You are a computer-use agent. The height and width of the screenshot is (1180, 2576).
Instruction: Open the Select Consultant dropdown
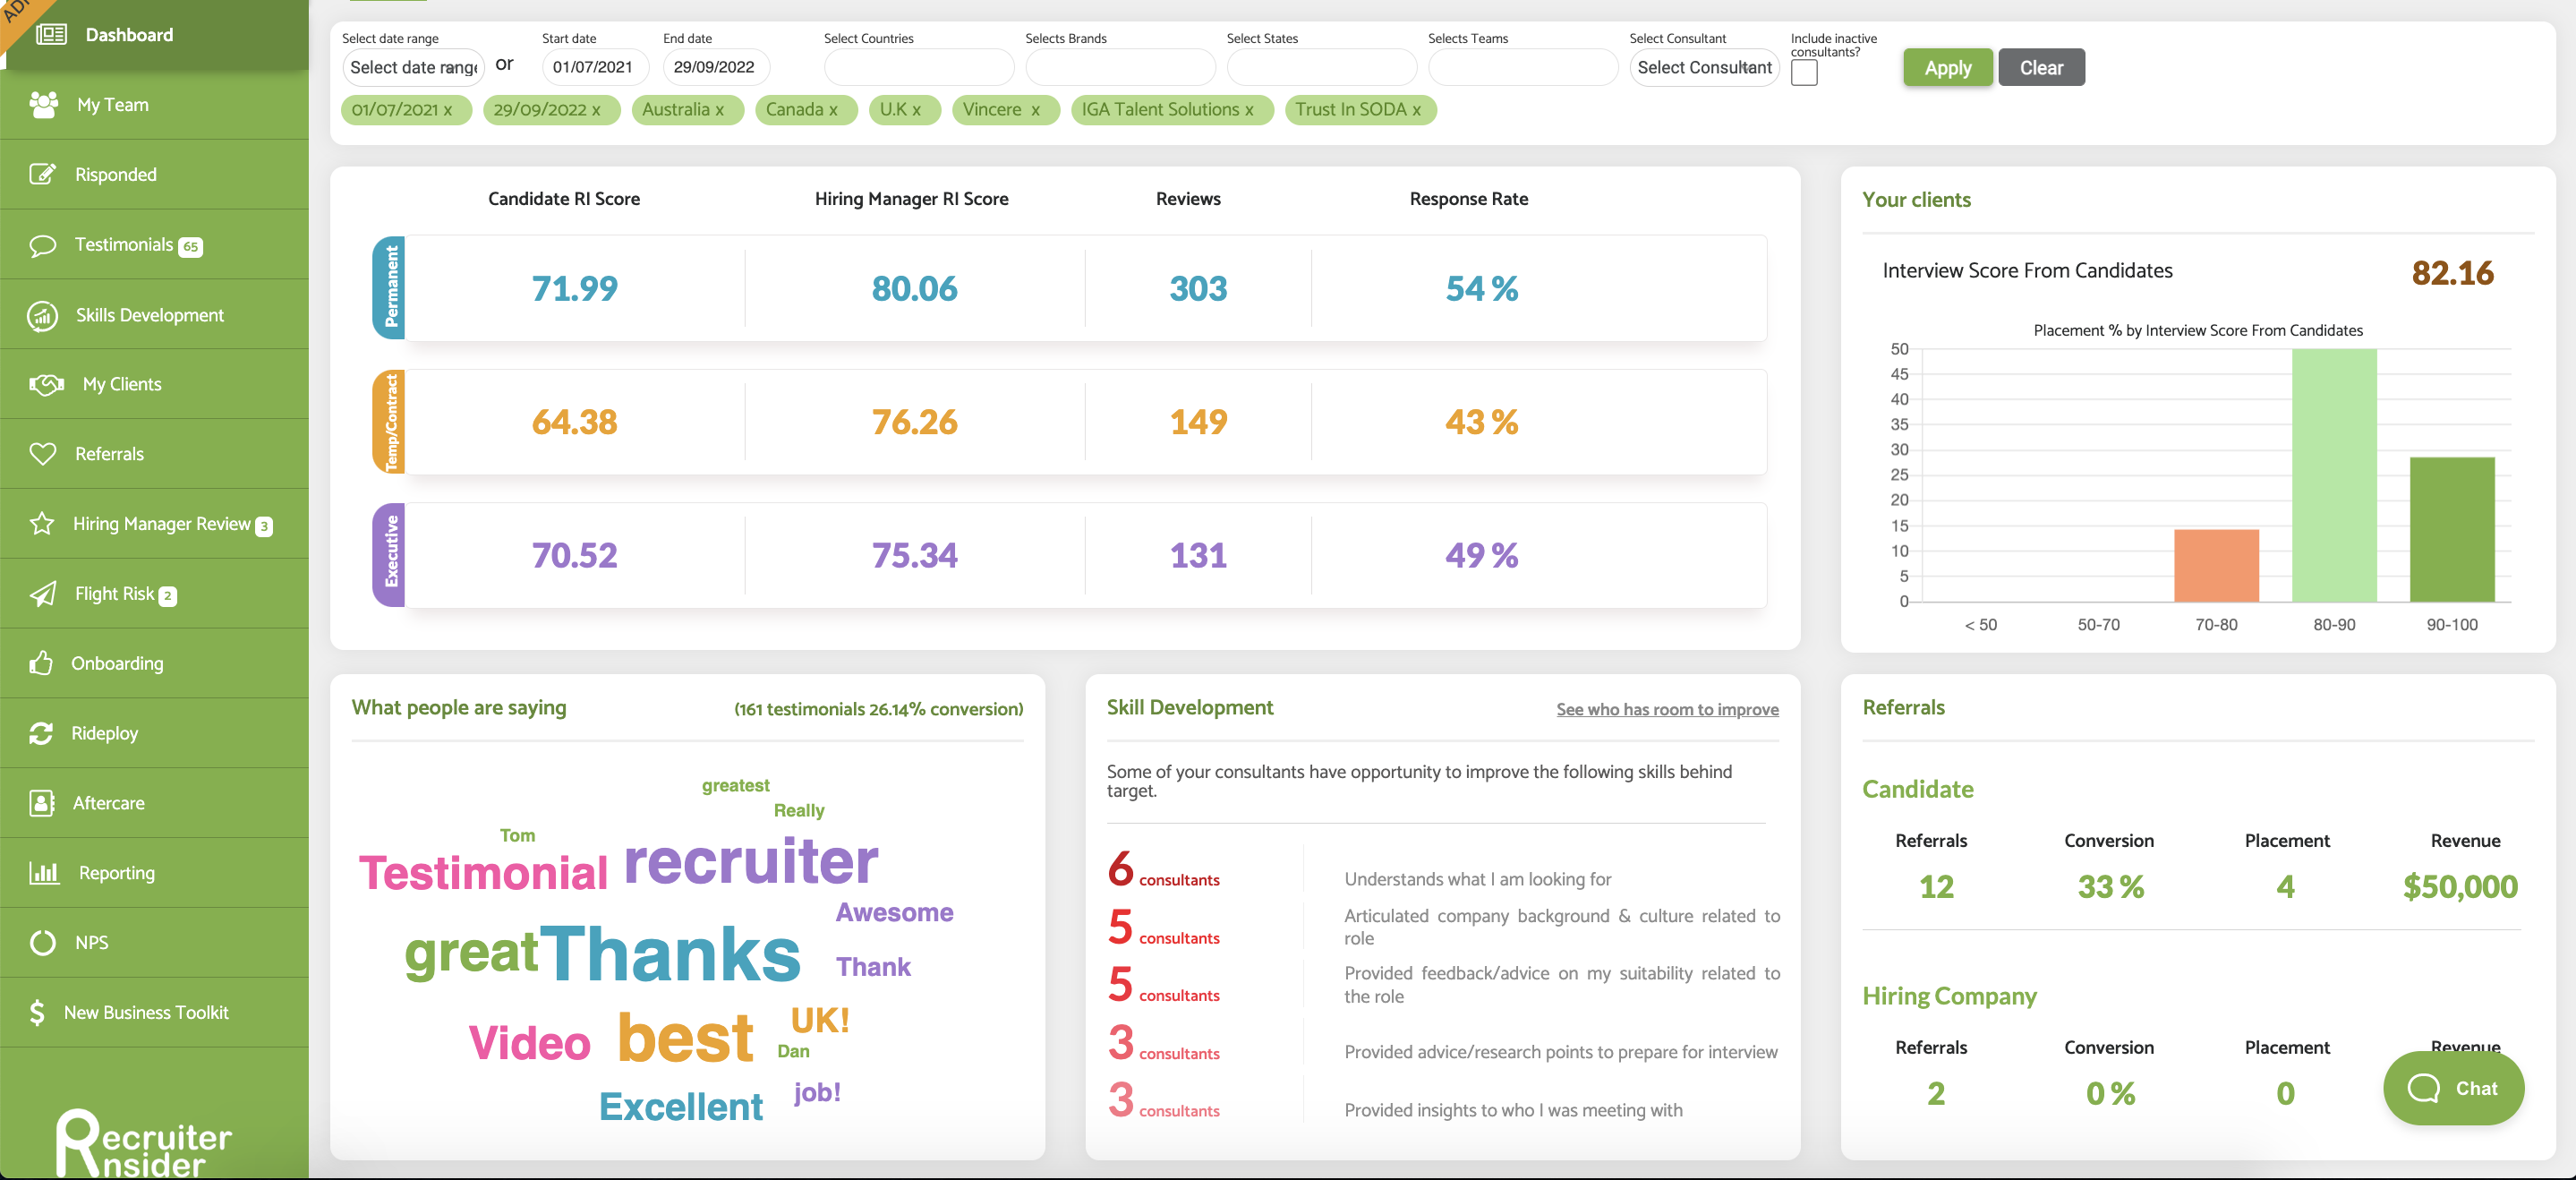pos(1703,67)
